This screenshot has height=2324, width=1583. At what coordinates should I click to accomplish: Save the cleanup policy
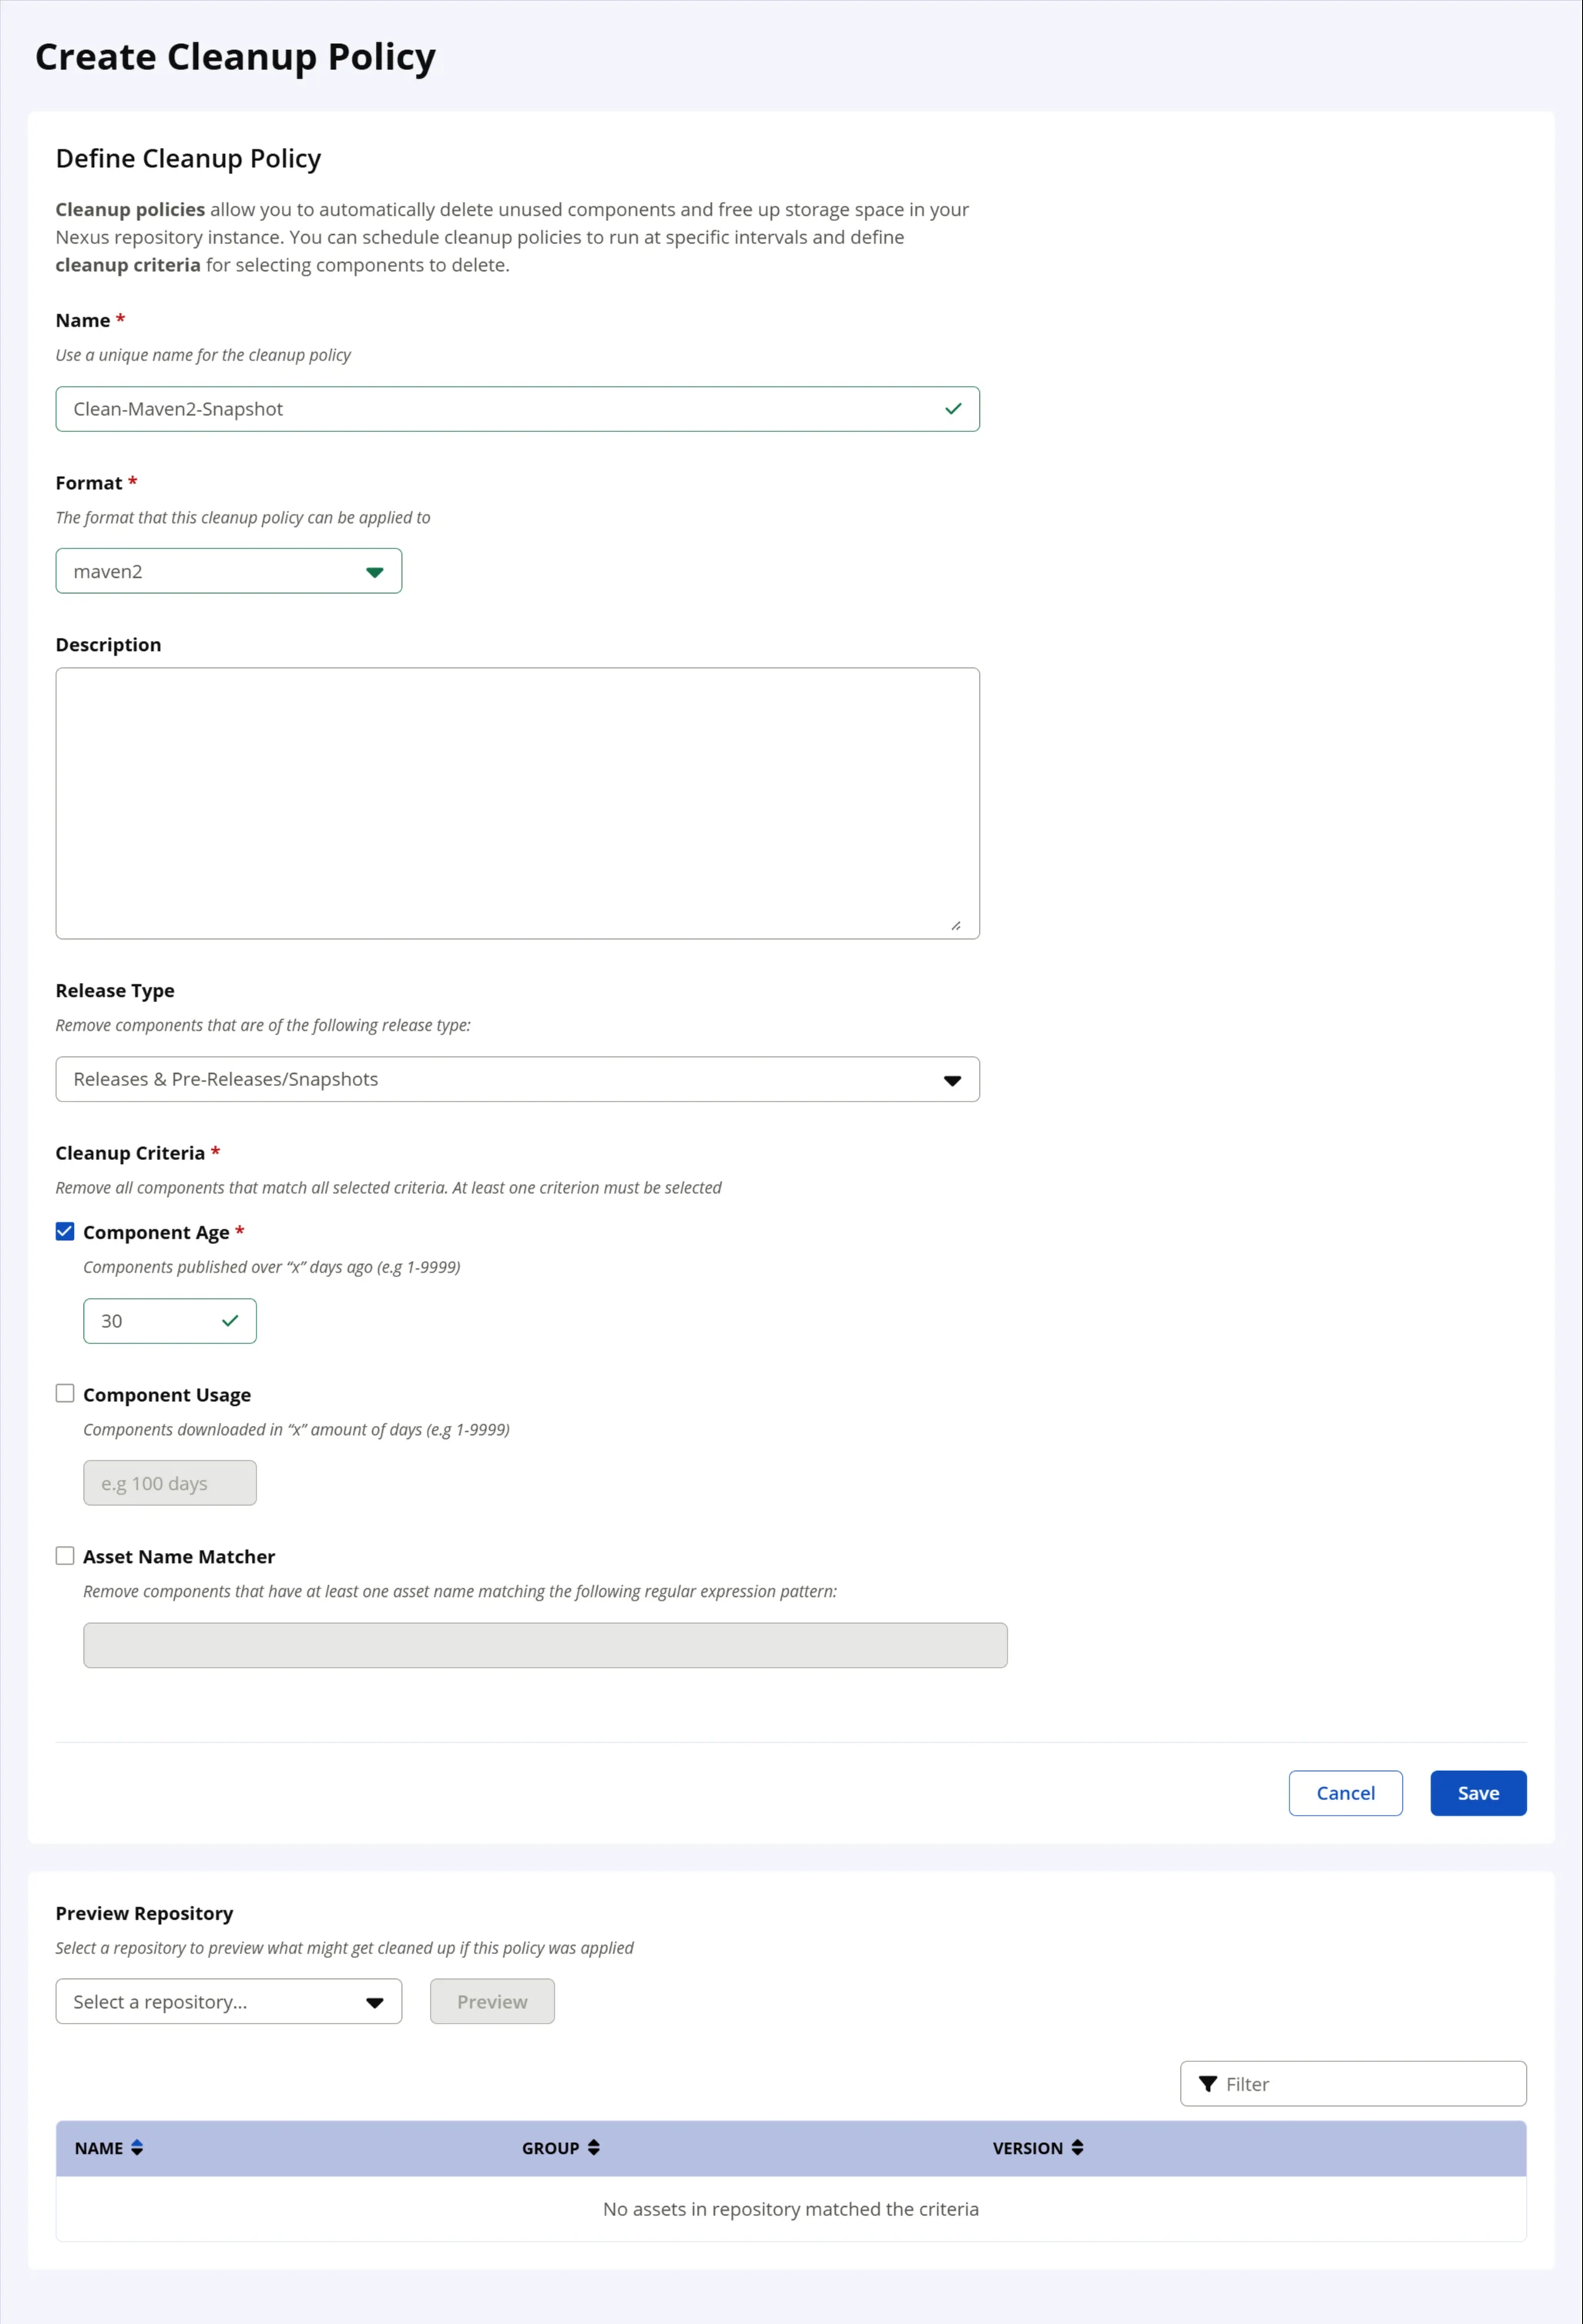[1478, 1793]
